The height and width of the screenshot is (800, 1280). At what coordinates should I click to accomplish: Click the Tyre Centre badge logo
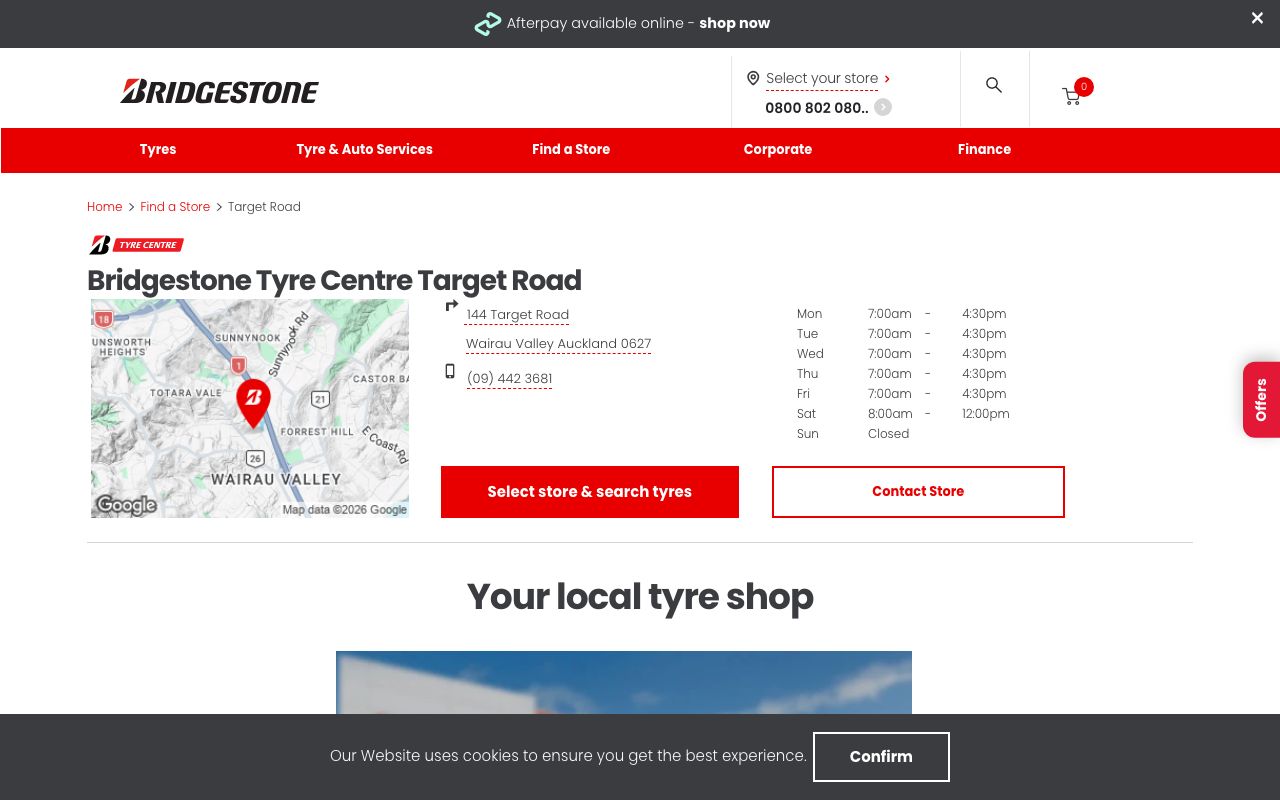point(136,245)
